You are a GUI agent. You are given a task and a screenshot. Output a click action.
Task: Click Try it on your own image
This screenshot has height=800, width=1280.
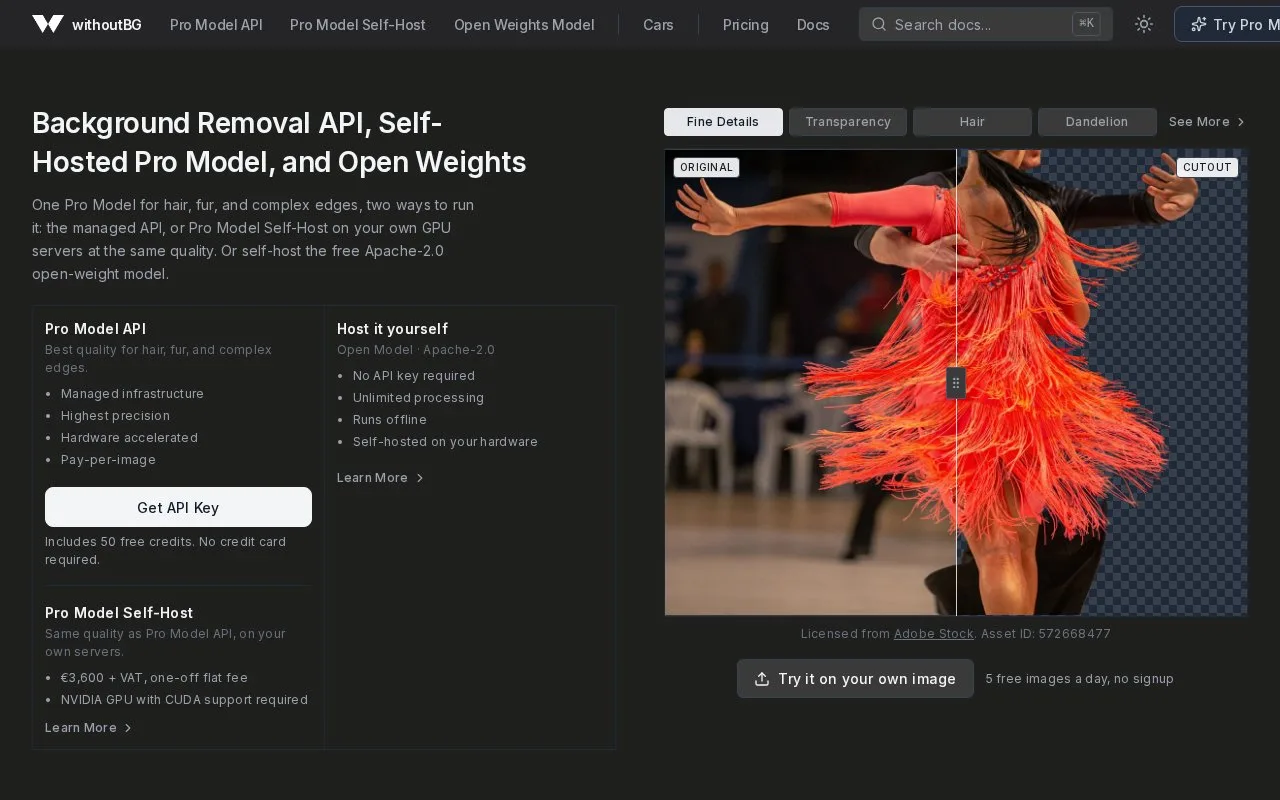(x=855, y=679)
